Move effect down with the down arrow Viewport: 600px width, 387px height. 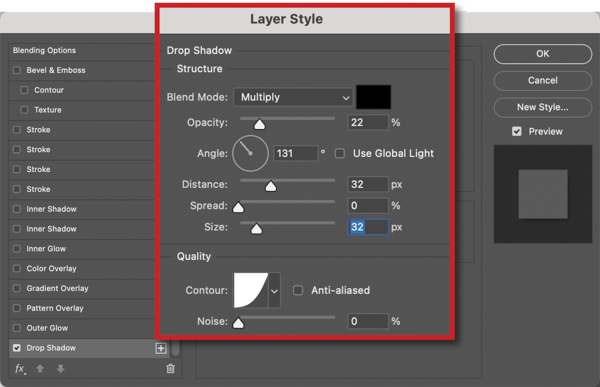coord(60,369)
